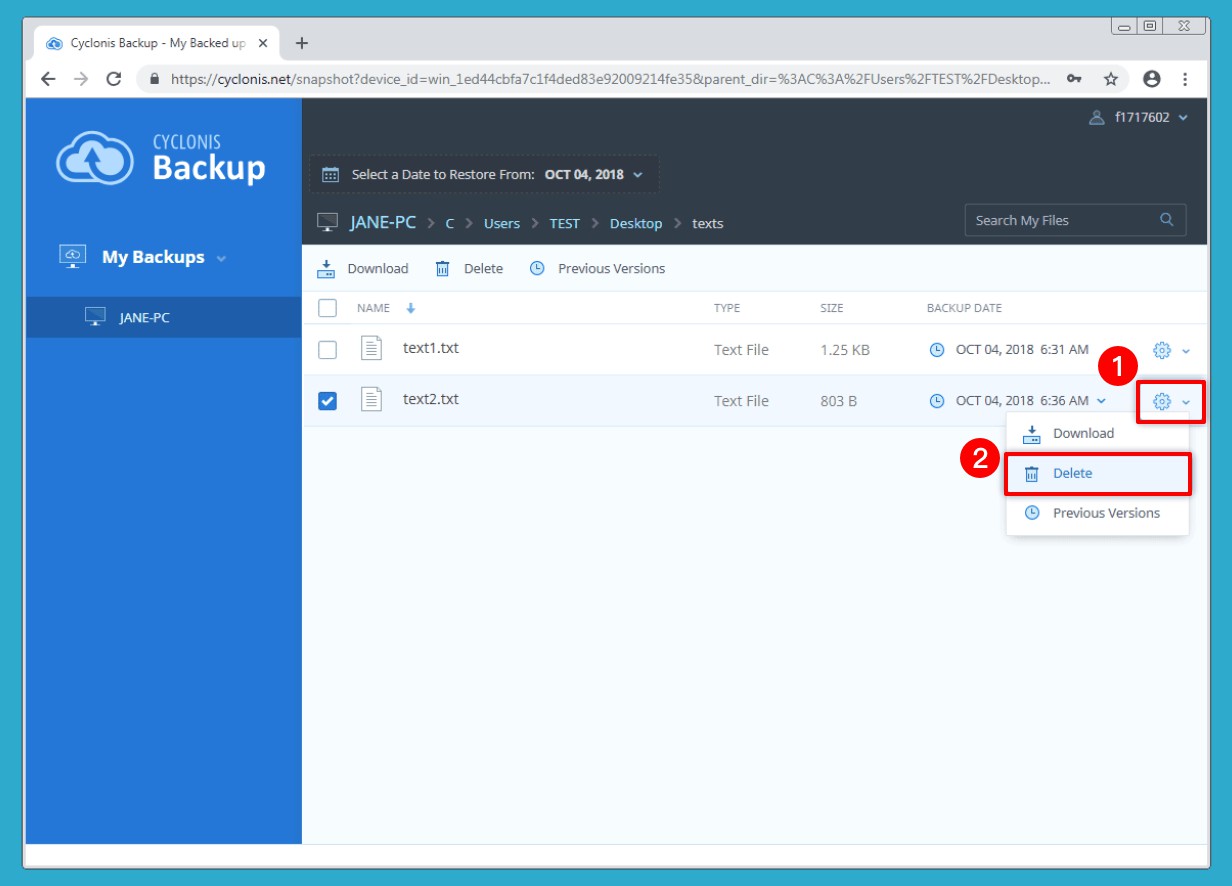Click the Search My Files input field
Image resolution: width=1232 pixels, height=886 pixels.
[1060, 220]
